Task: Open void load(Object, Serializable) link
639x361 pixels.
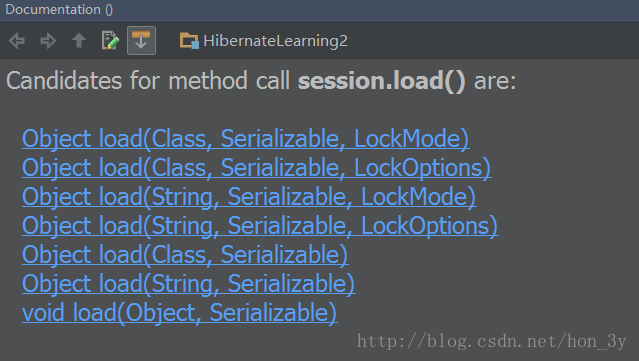Action: tap(180, 313)
